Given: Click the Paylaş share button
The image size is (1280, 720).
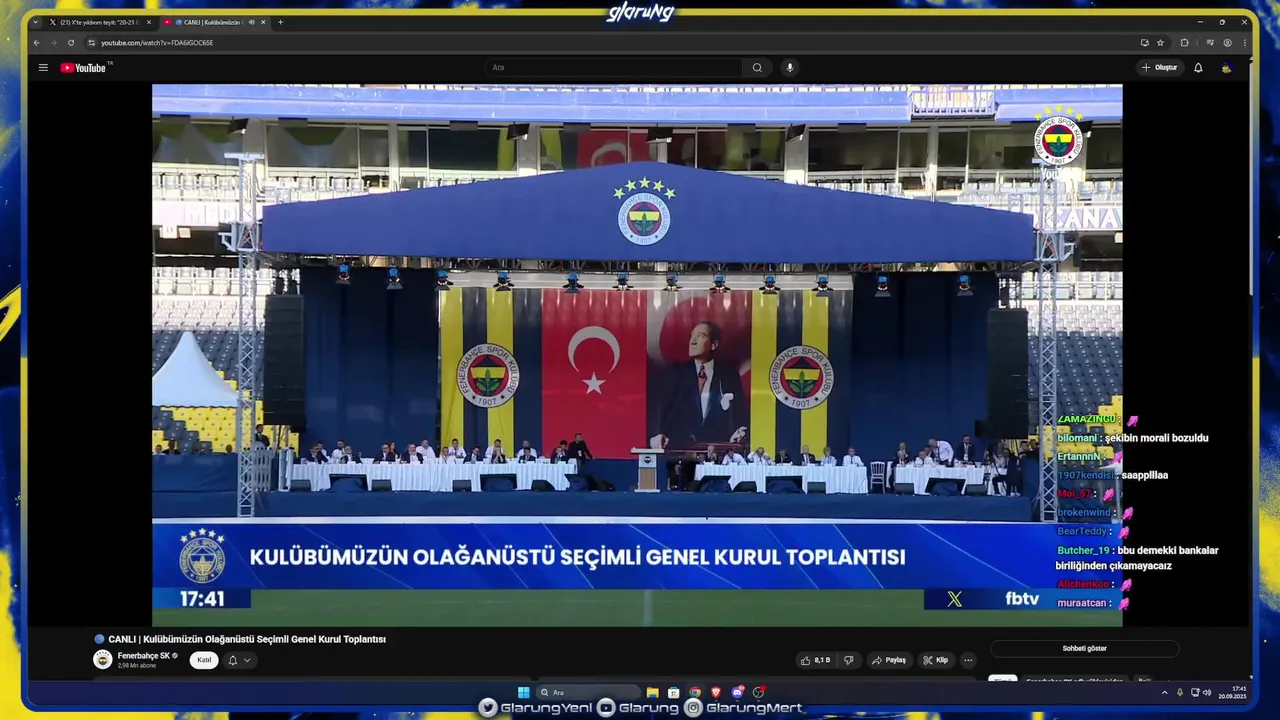Looking at the screenshot, I should point(888,660).
